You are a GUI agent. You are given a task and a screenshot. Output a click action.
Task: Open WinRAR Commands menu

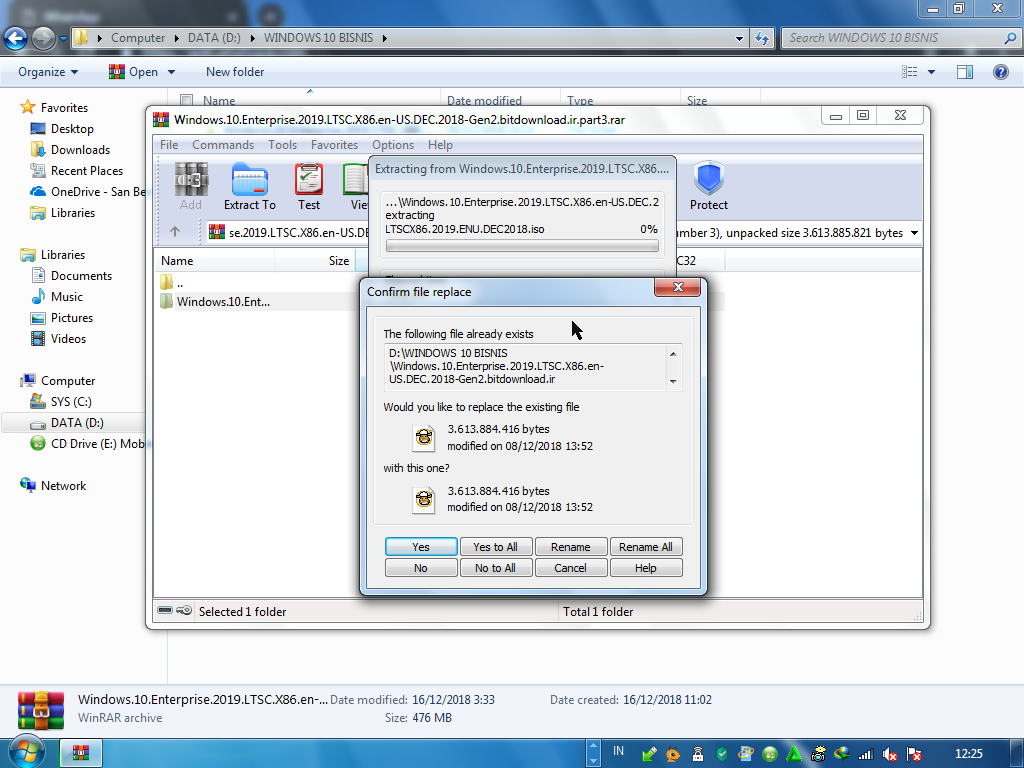223,145
